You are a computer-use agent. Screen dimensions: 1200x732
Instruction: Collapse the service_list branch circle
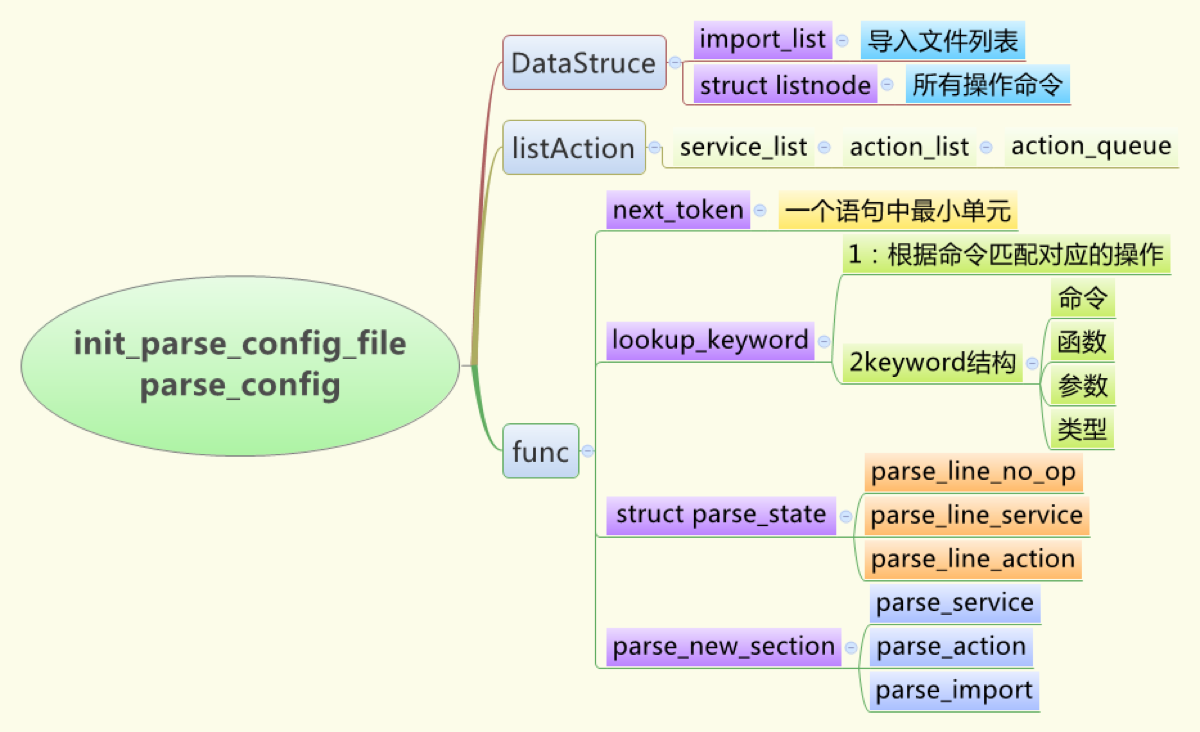(824, 147)
